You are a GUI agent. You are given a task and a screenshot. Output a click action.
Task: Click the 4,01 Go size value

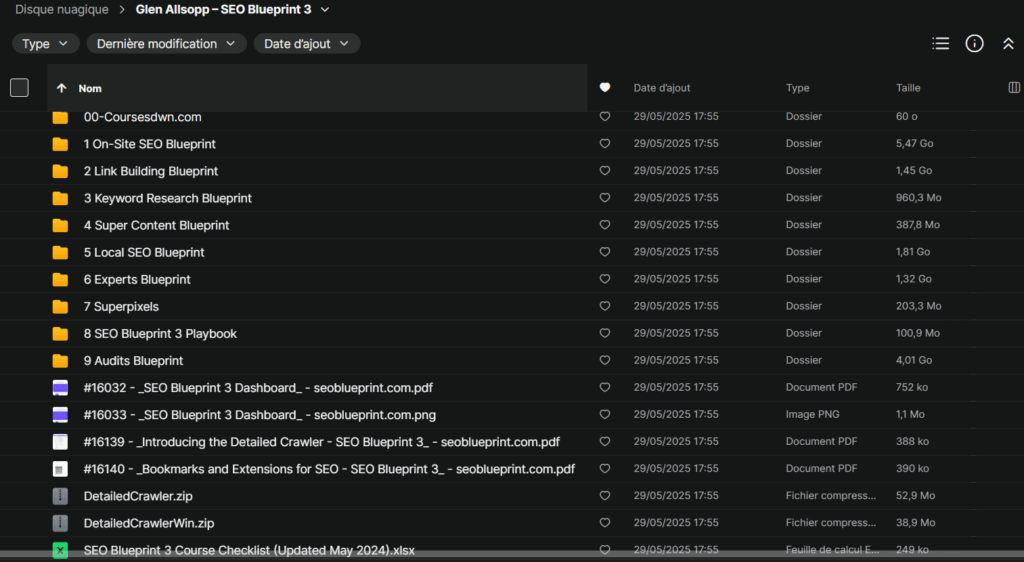coord(914,360)
